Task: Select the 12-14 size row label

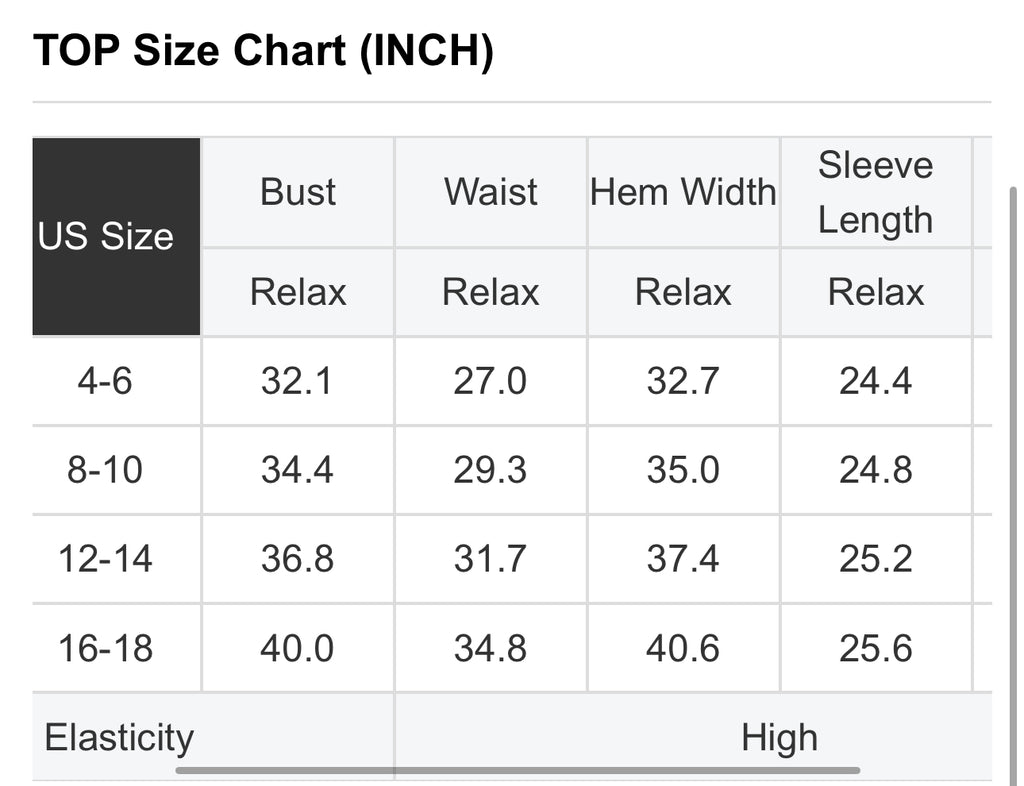Action: pos(105,559)
